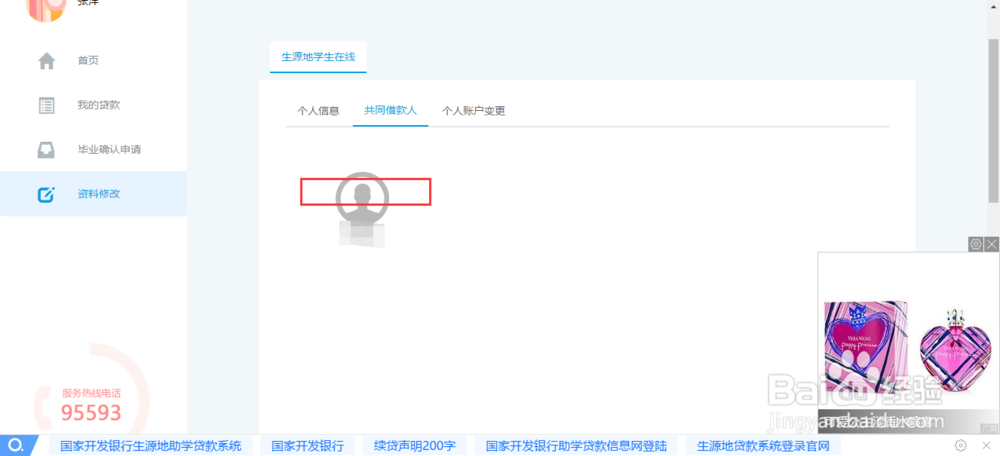Image resolution: width=1000 pixels, height=456 pixels.
Task: Open 国家开发银行助学贷款信息网登陆 link
Action: (x=577, y=446)
